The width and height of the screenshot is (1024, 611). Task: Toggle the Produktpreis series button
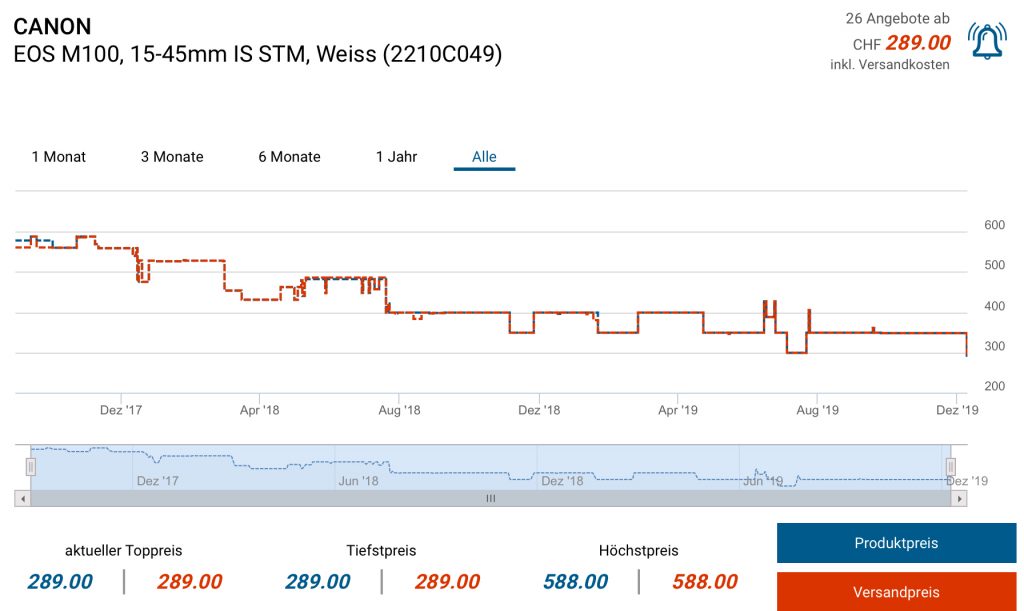point(896,544)
